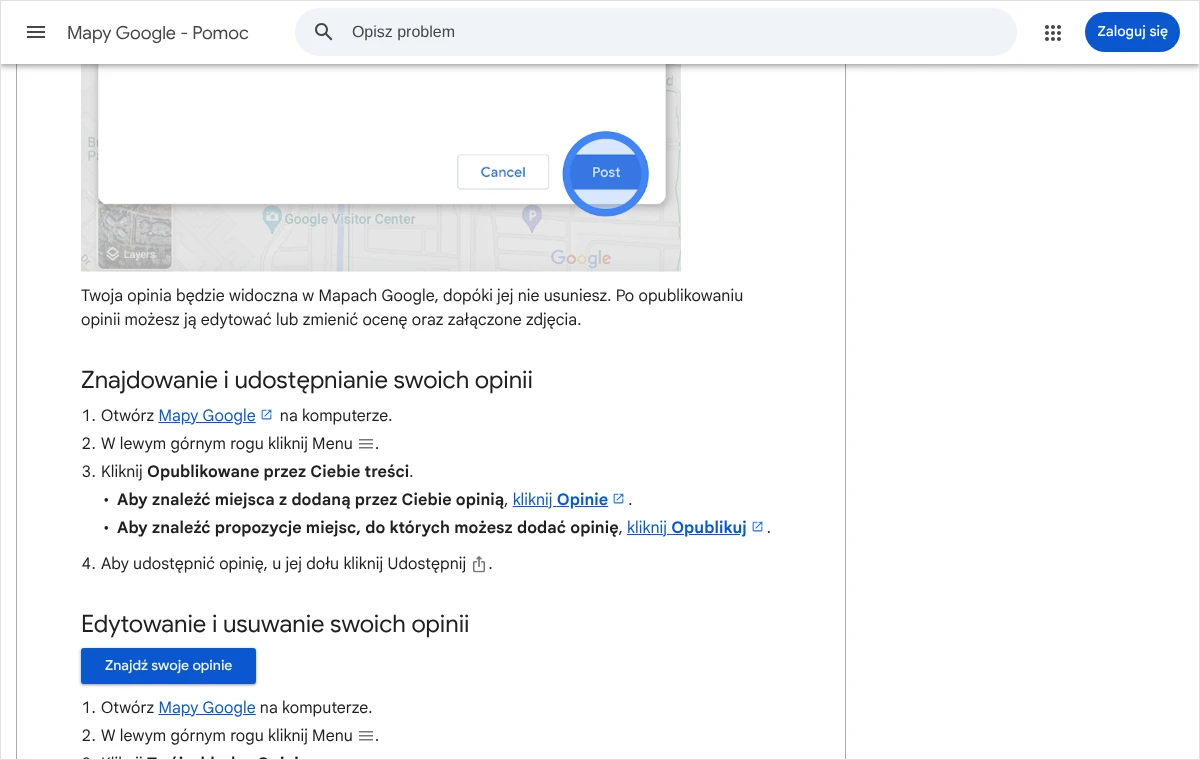The width and height of the screenshot is (1200, 760).
Task: Click the Mapy Google - Pomoc title
Action: click(157, 33)
